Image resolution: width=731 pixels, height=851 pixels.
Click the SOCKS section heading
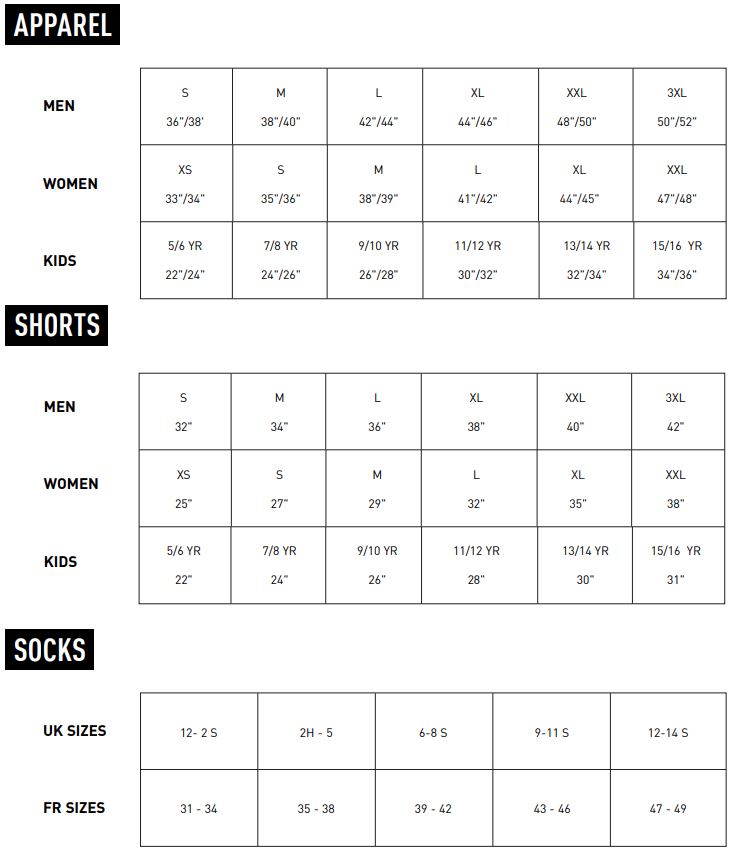click(x=50, y=650)
